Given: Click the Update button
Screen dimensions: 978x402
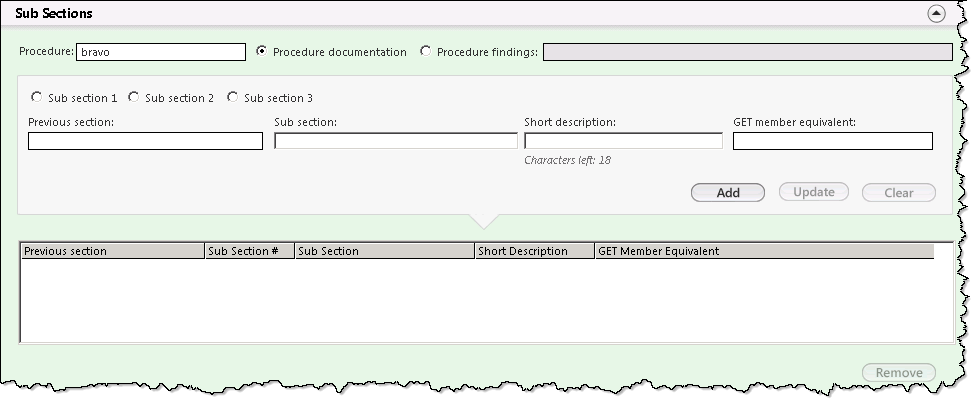Looking at the screenshot, I should click(x=814, y=192).
